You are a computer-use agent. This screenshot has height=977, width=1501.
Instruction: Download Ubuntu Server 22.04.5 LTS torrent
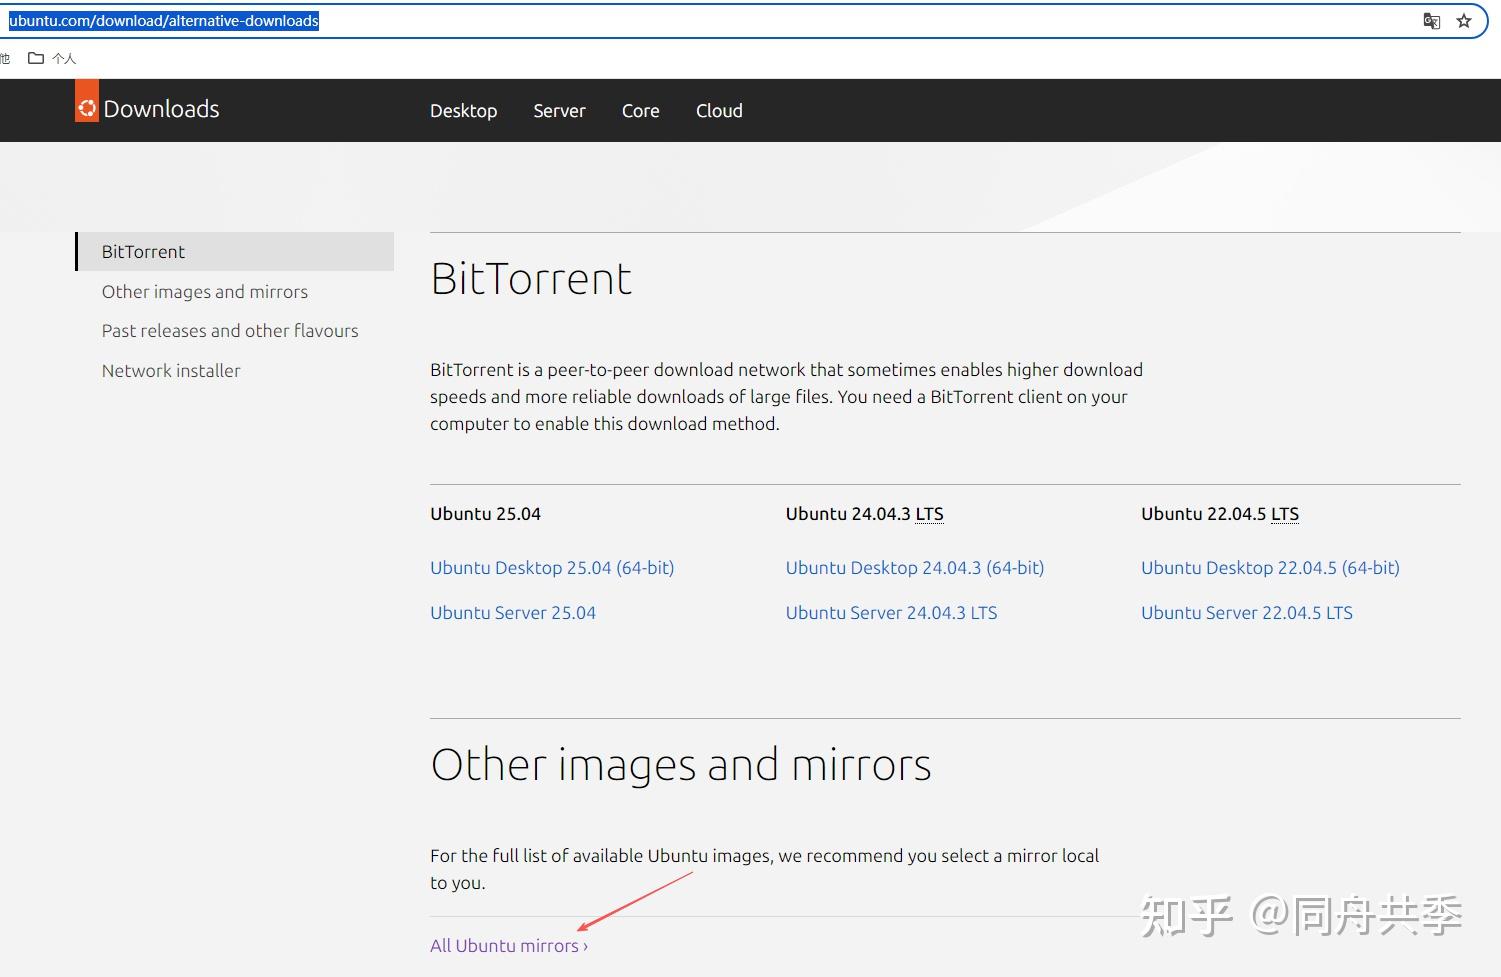pos(1246,612)
